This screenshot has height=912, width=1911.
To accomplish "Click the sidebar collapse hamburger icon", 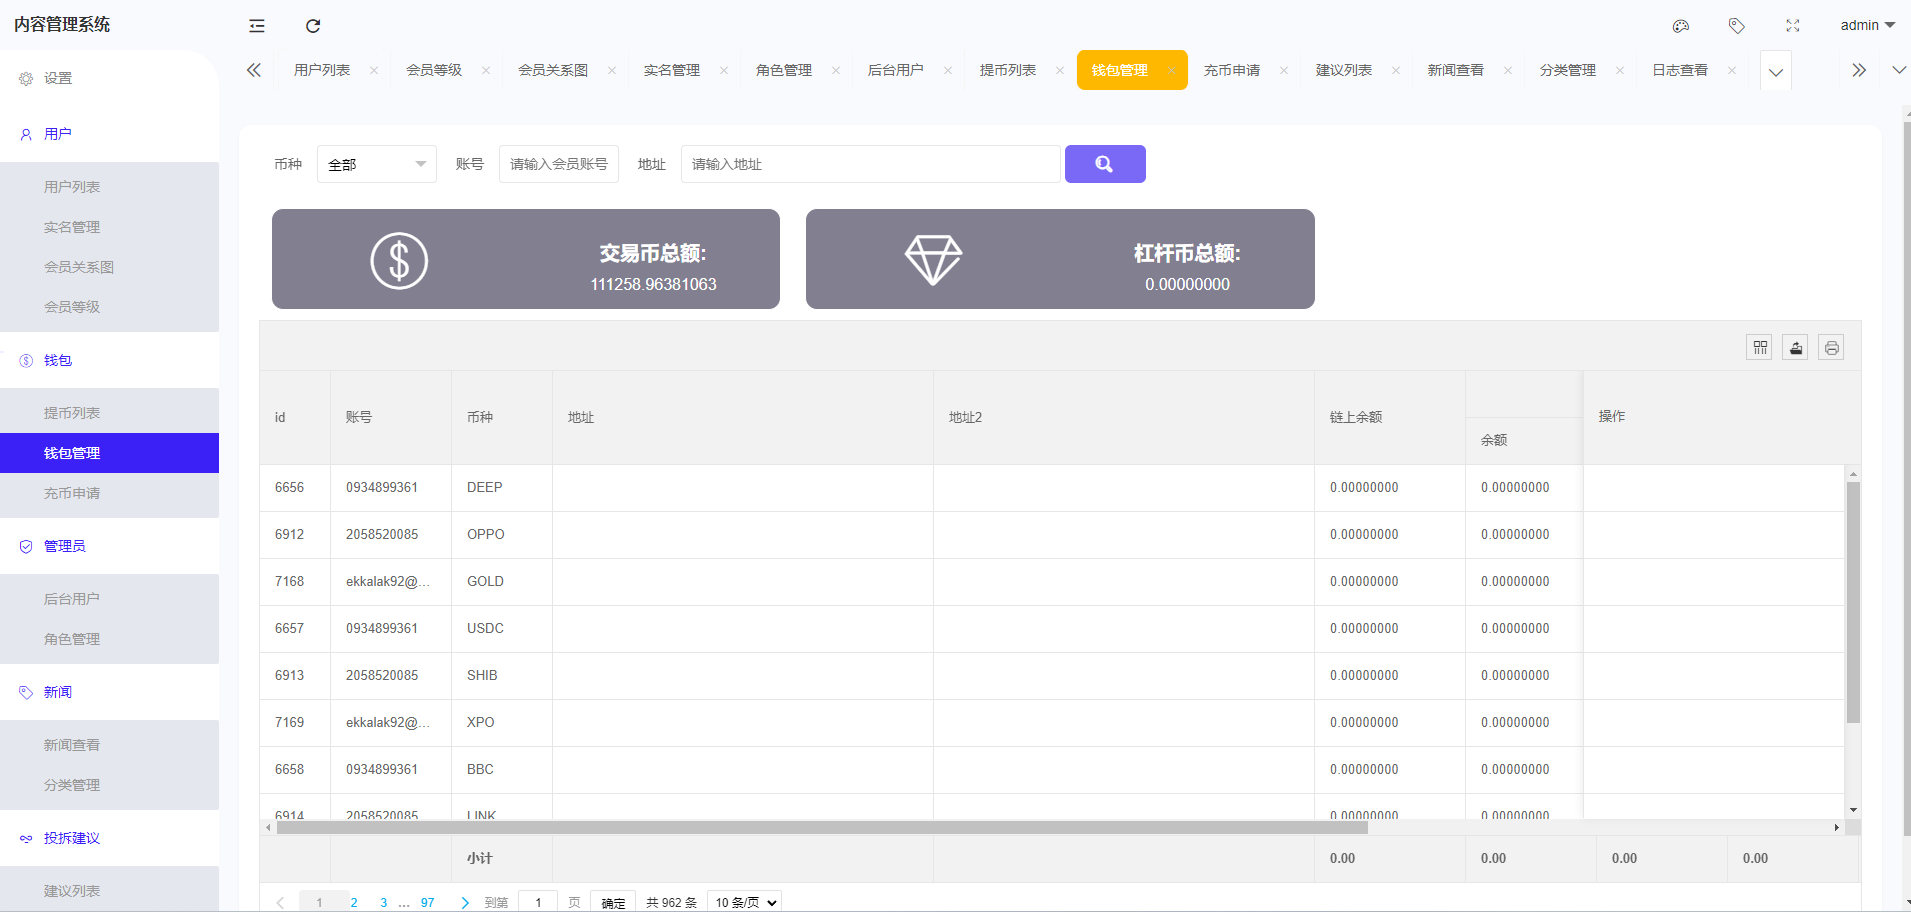I will [257, 25].
